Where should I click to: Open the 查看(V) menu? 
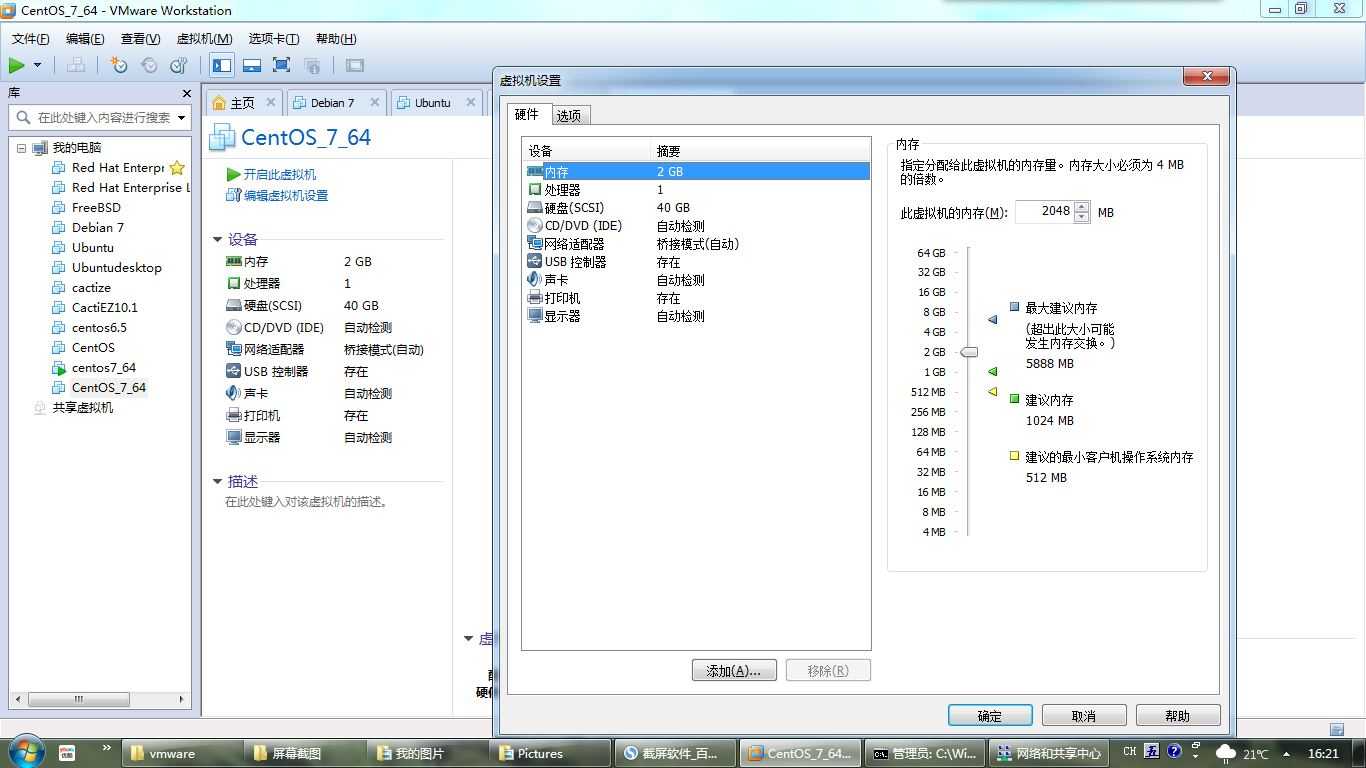coord(140,39)
